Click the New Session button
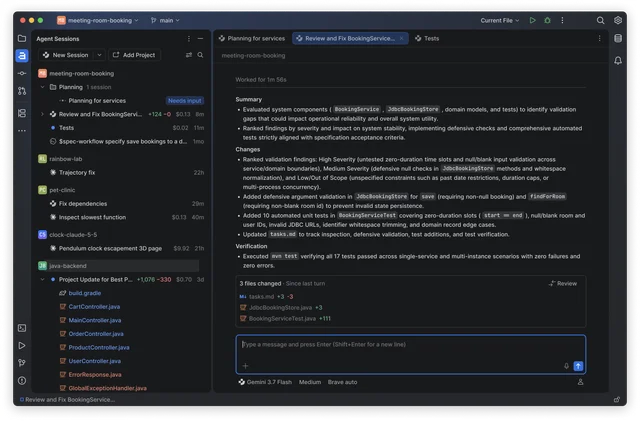 pyautogui.click(x=66, y=55)
